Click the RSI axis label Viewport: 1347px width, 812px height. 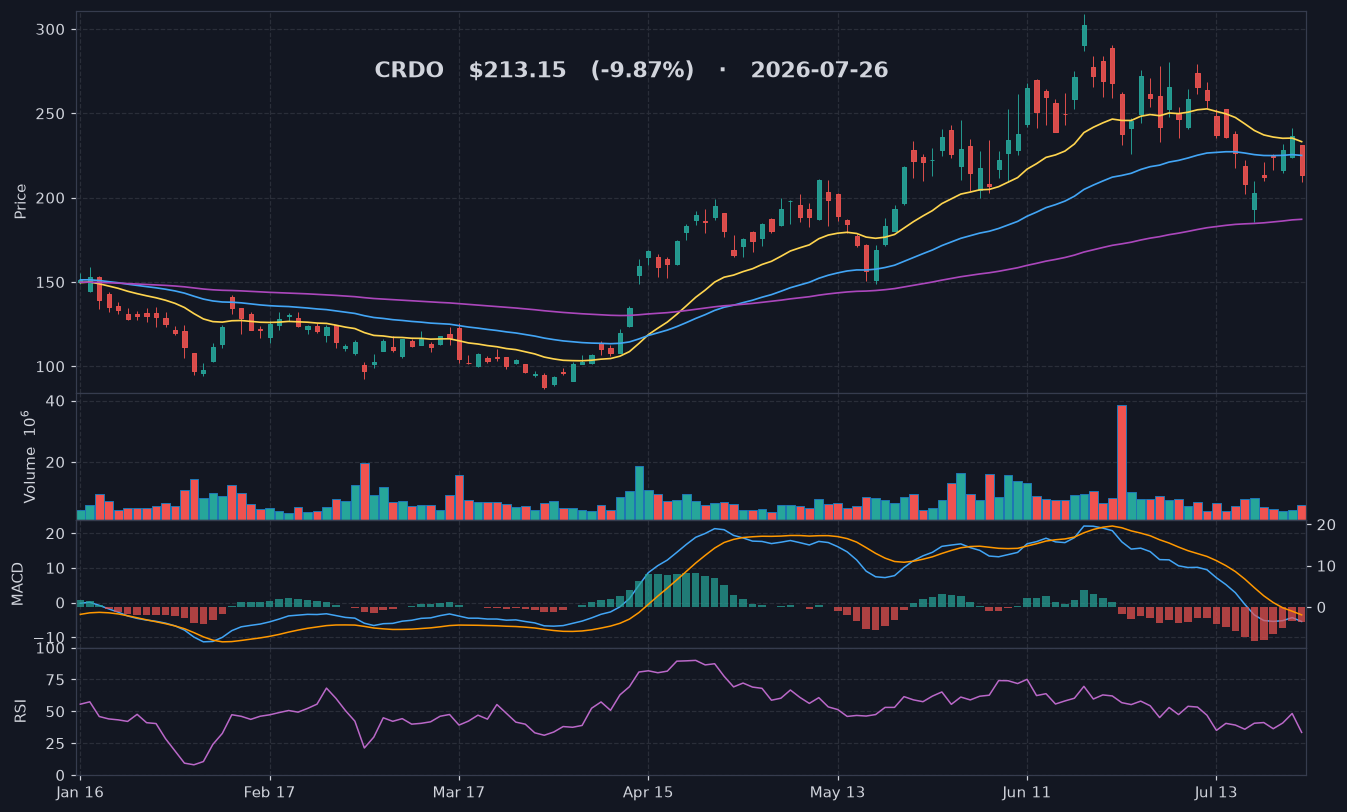click(x=20, y=711)
